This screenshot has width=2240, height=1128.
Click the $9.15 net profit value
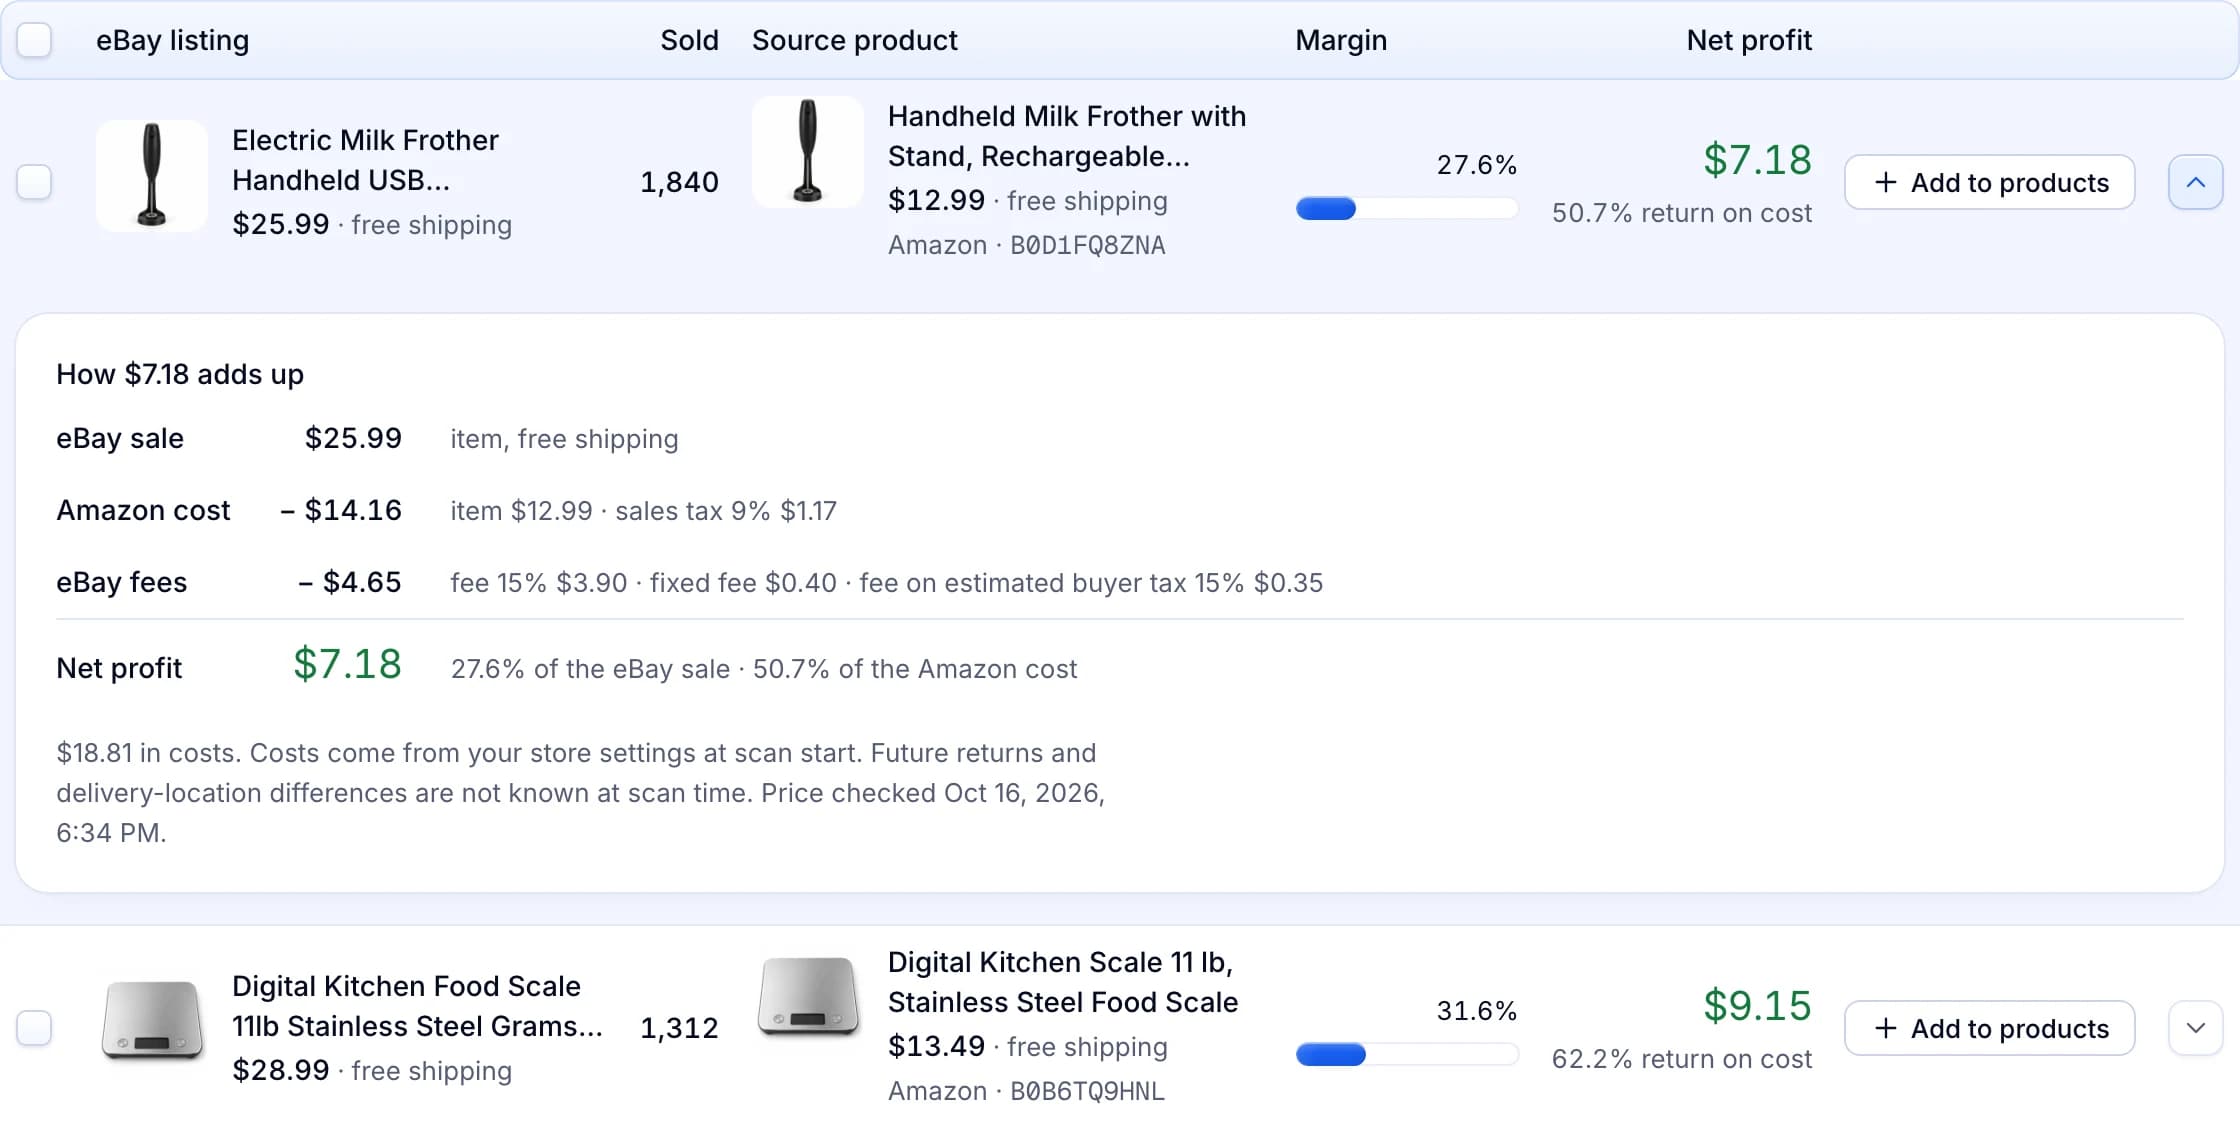pos(1757,1005)
